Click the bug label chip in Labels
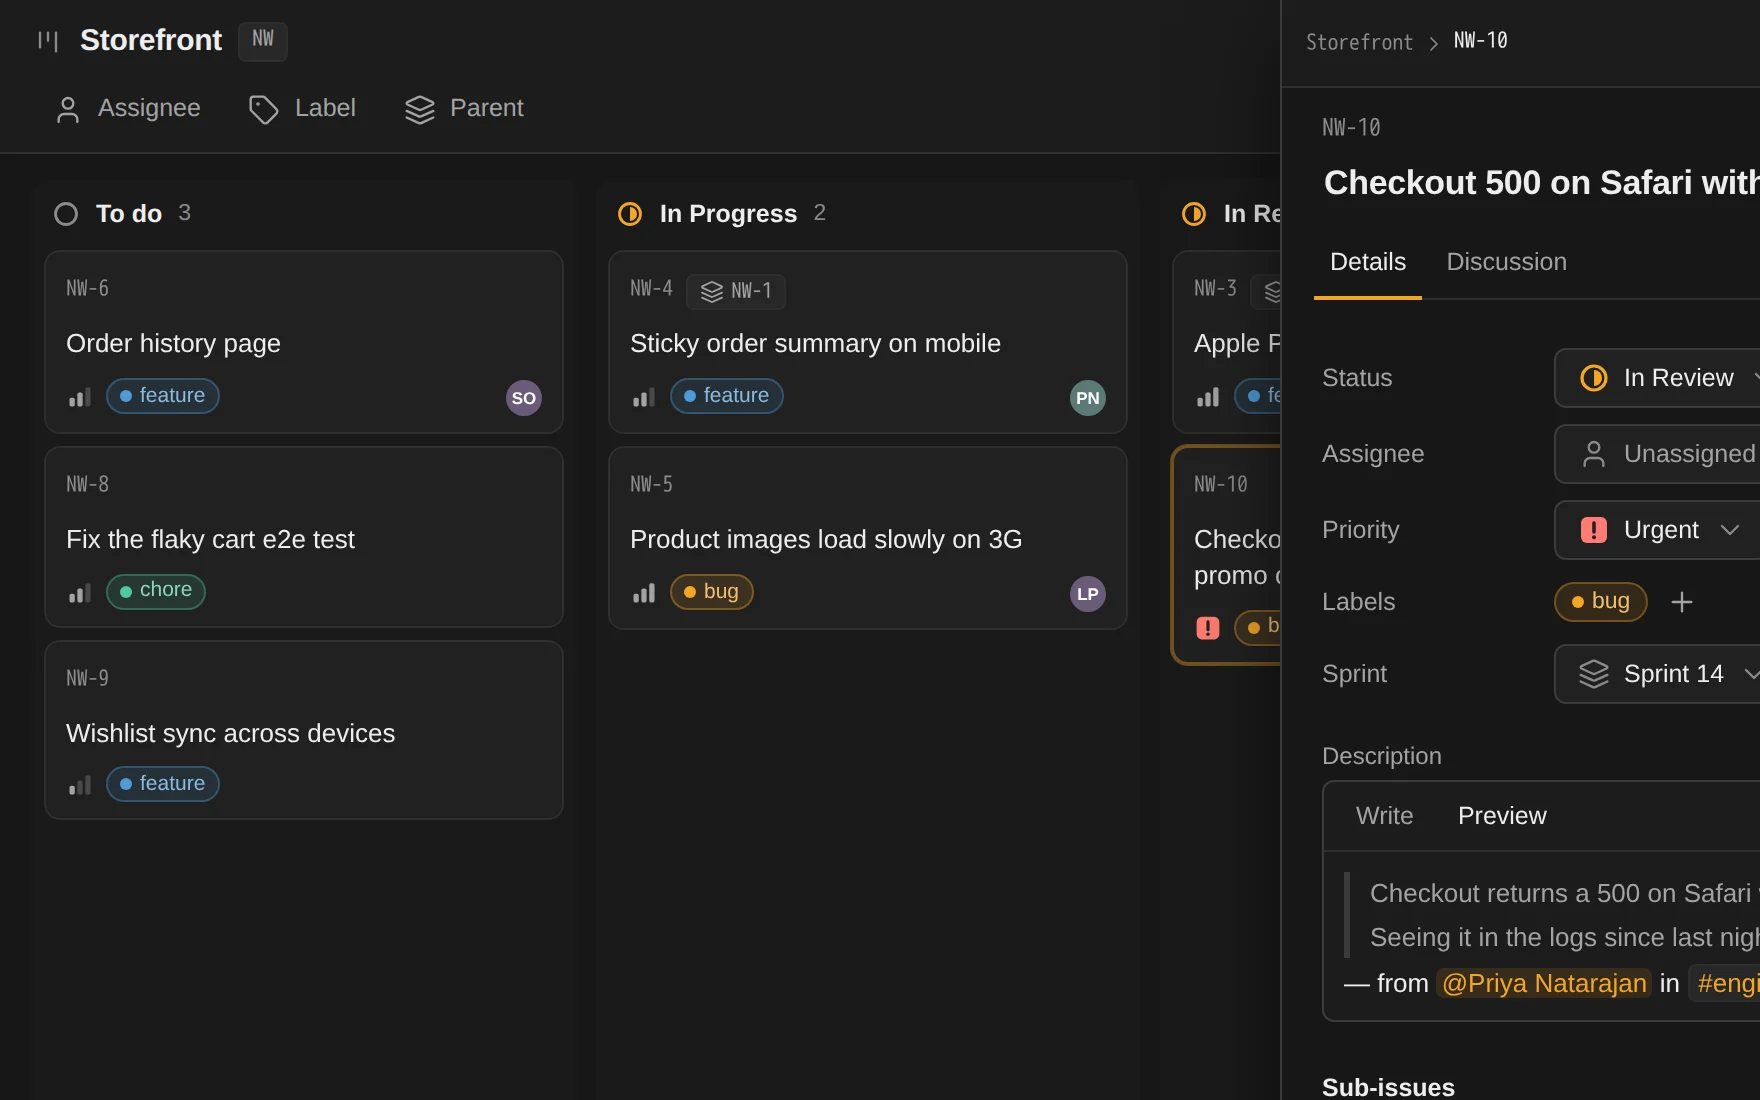The width and height of the screenshot is (1760, 1100). (x=1601, y=602)
